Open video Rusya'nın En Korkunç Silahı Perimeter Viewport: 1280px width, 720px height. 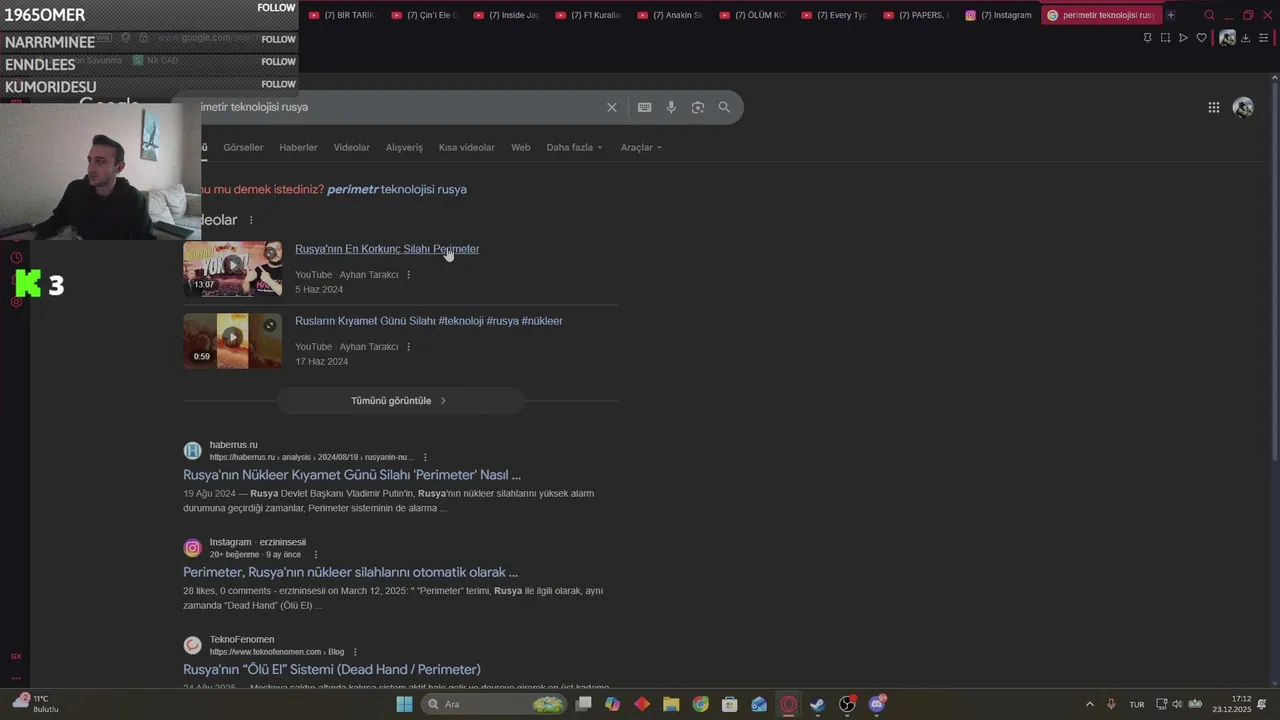[x=387, y=249]
